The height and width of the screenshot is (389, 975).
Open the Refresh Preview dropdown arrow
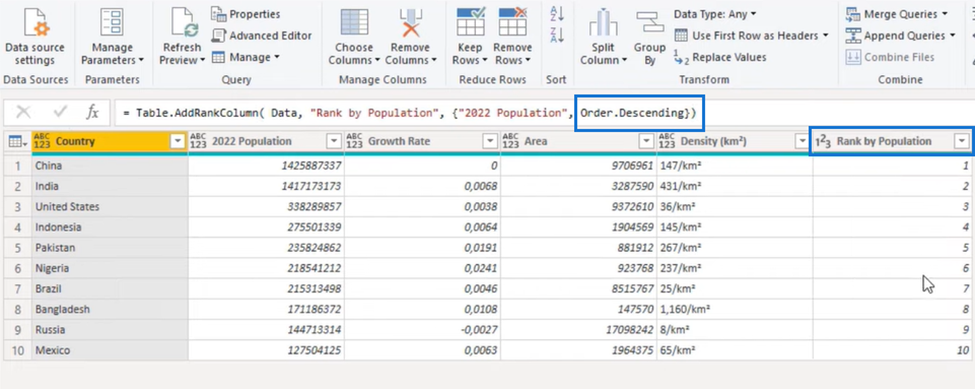(203, 60)
